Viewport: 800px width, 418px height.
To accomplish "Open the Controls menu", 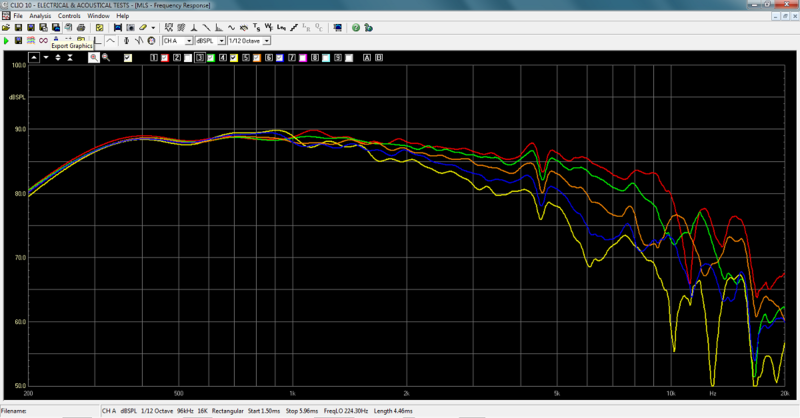I will [x=69, y=16].
